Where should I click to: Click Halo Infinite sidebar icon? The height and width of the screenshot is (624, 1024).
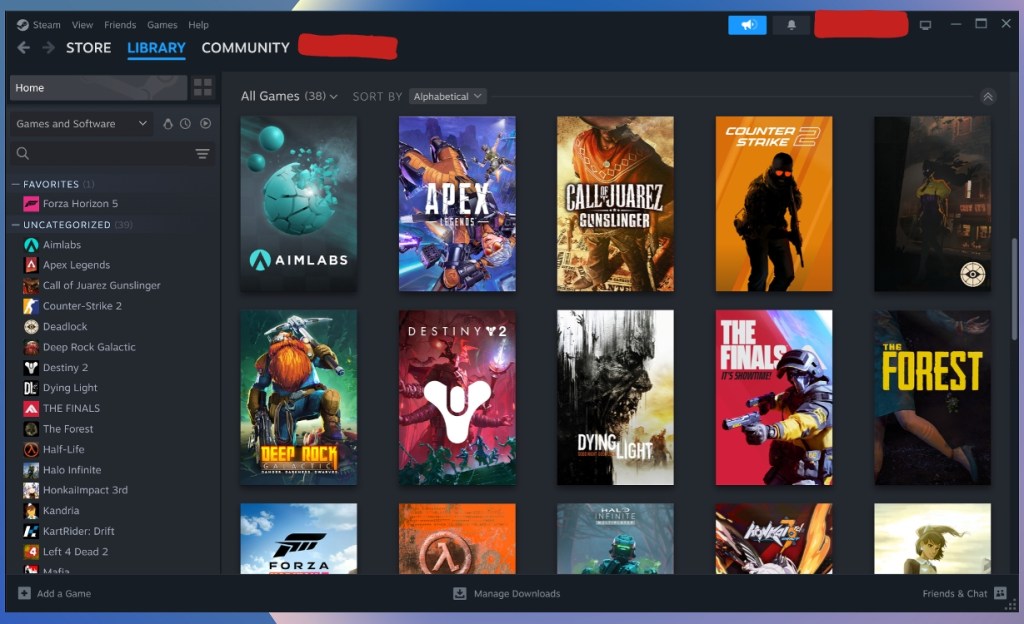click(31, 470)
